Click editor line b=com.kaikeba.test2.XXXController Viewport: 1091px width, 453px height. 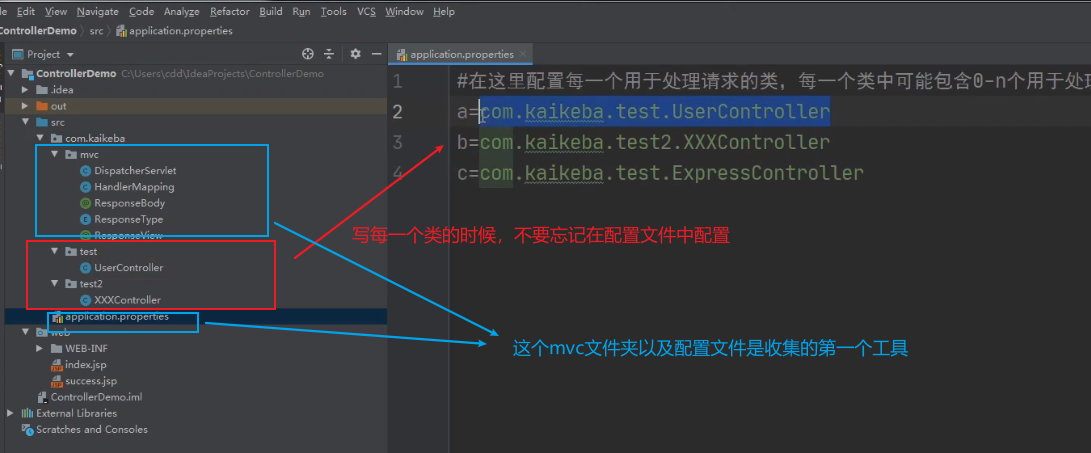[644, 143]
